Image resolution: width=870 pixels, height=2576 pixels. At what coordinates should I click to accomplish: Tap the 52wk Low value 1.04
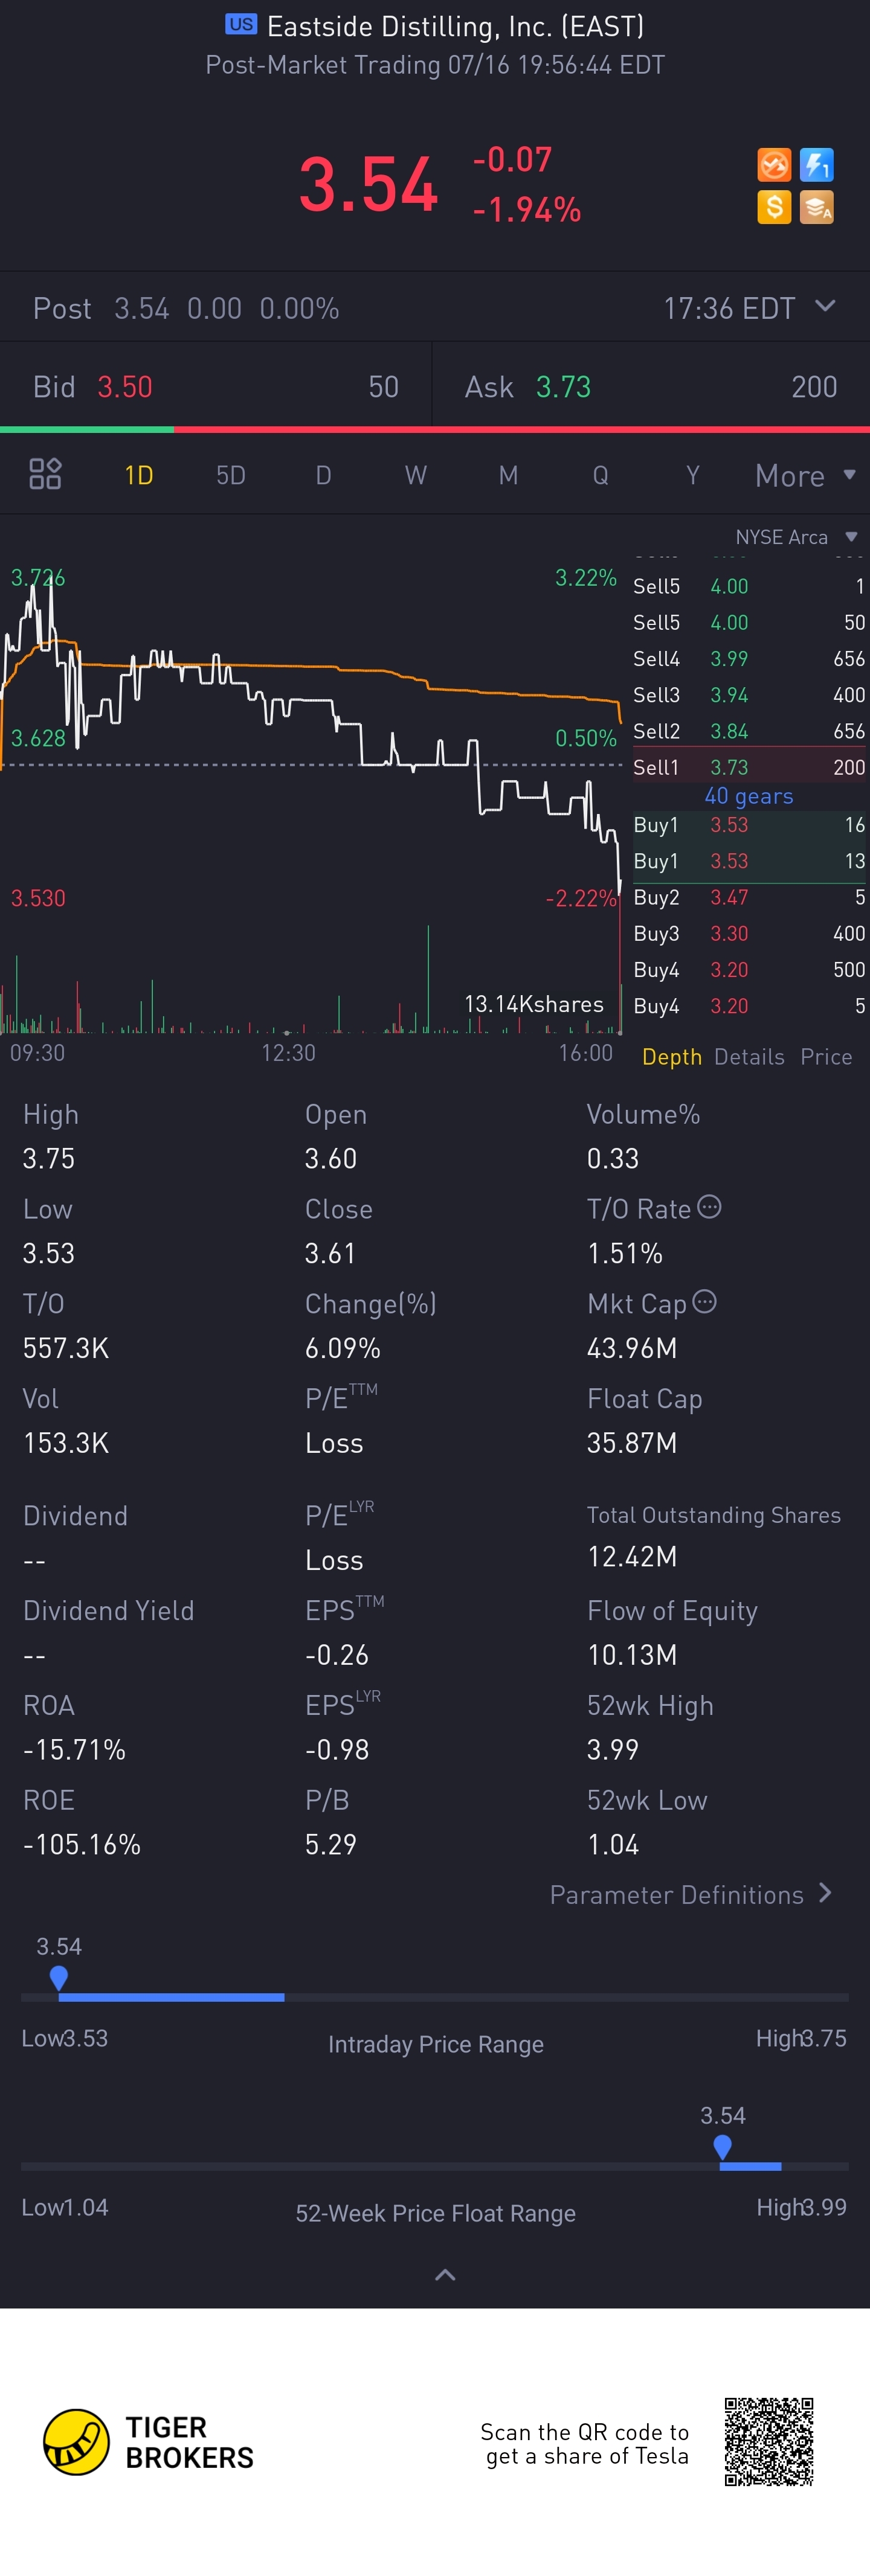(x=613, y=1844)
